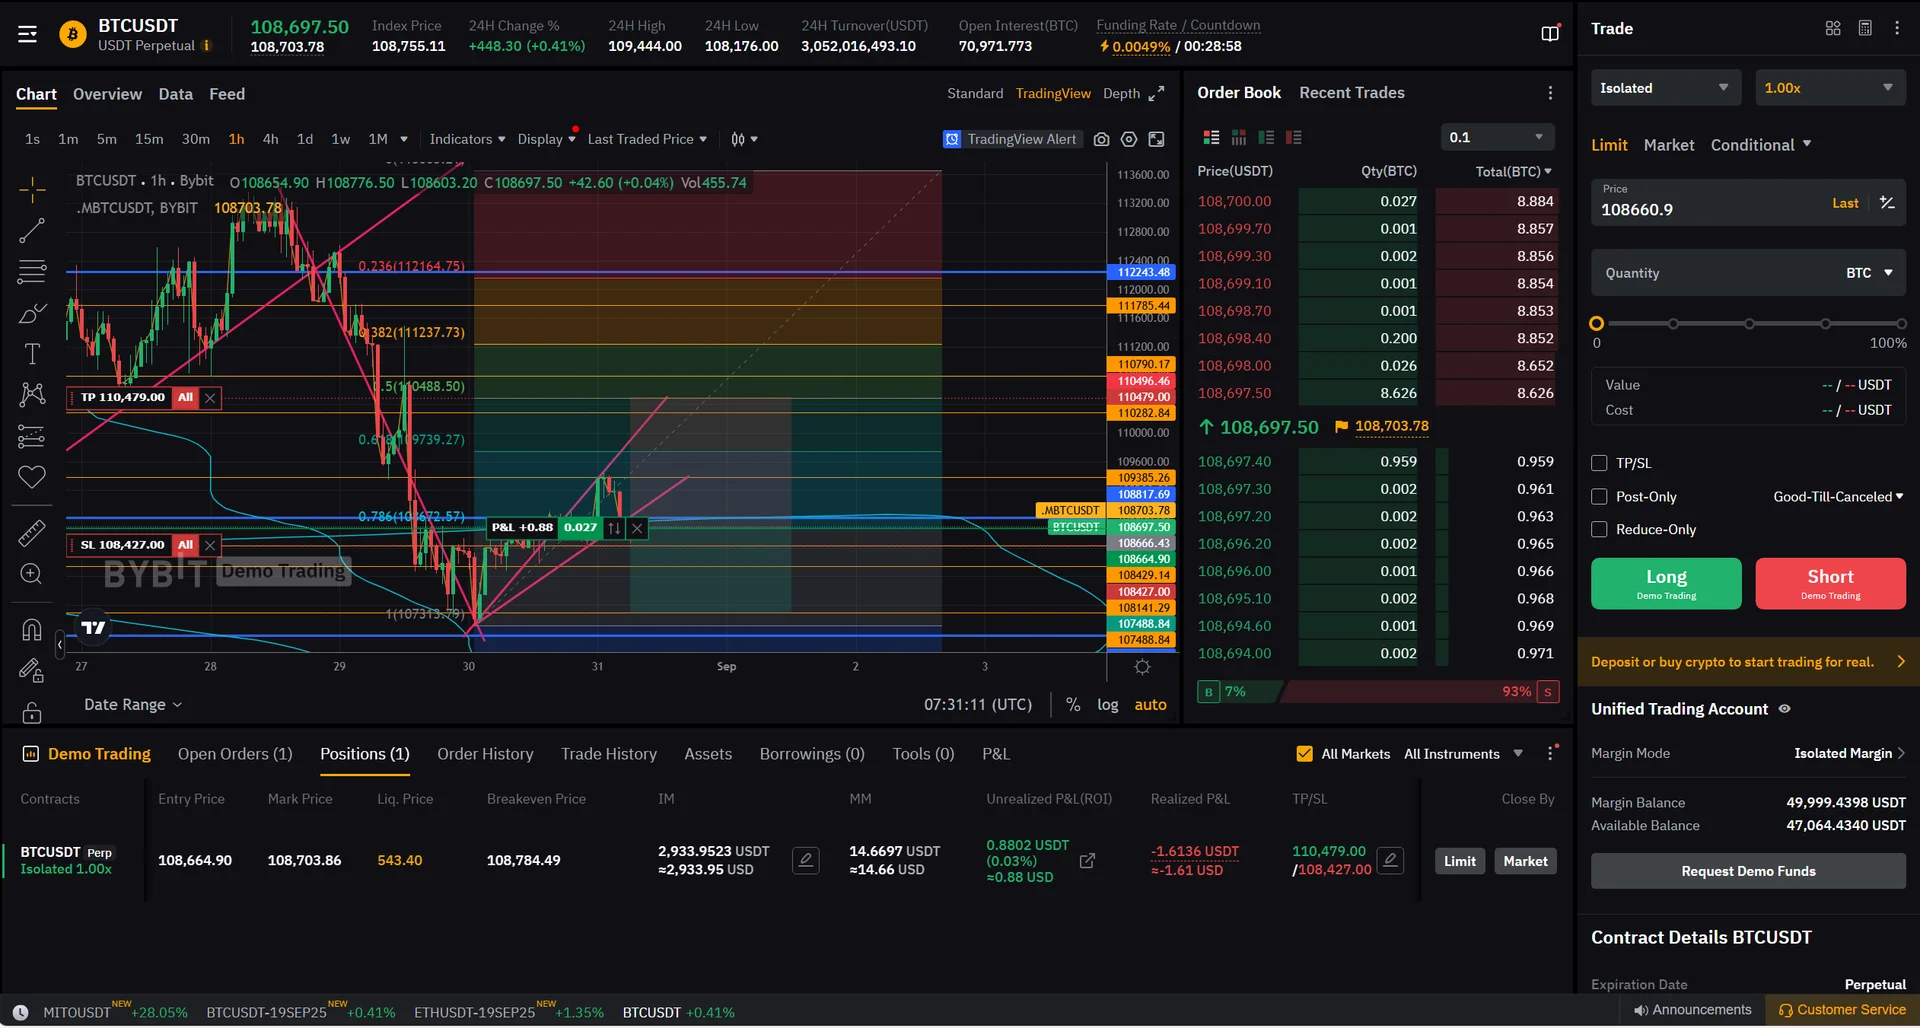Image resolution: width=1920 pixels, height=1028 pixels.
Task: Switch to the Overview tab
Action: [107, 94]
